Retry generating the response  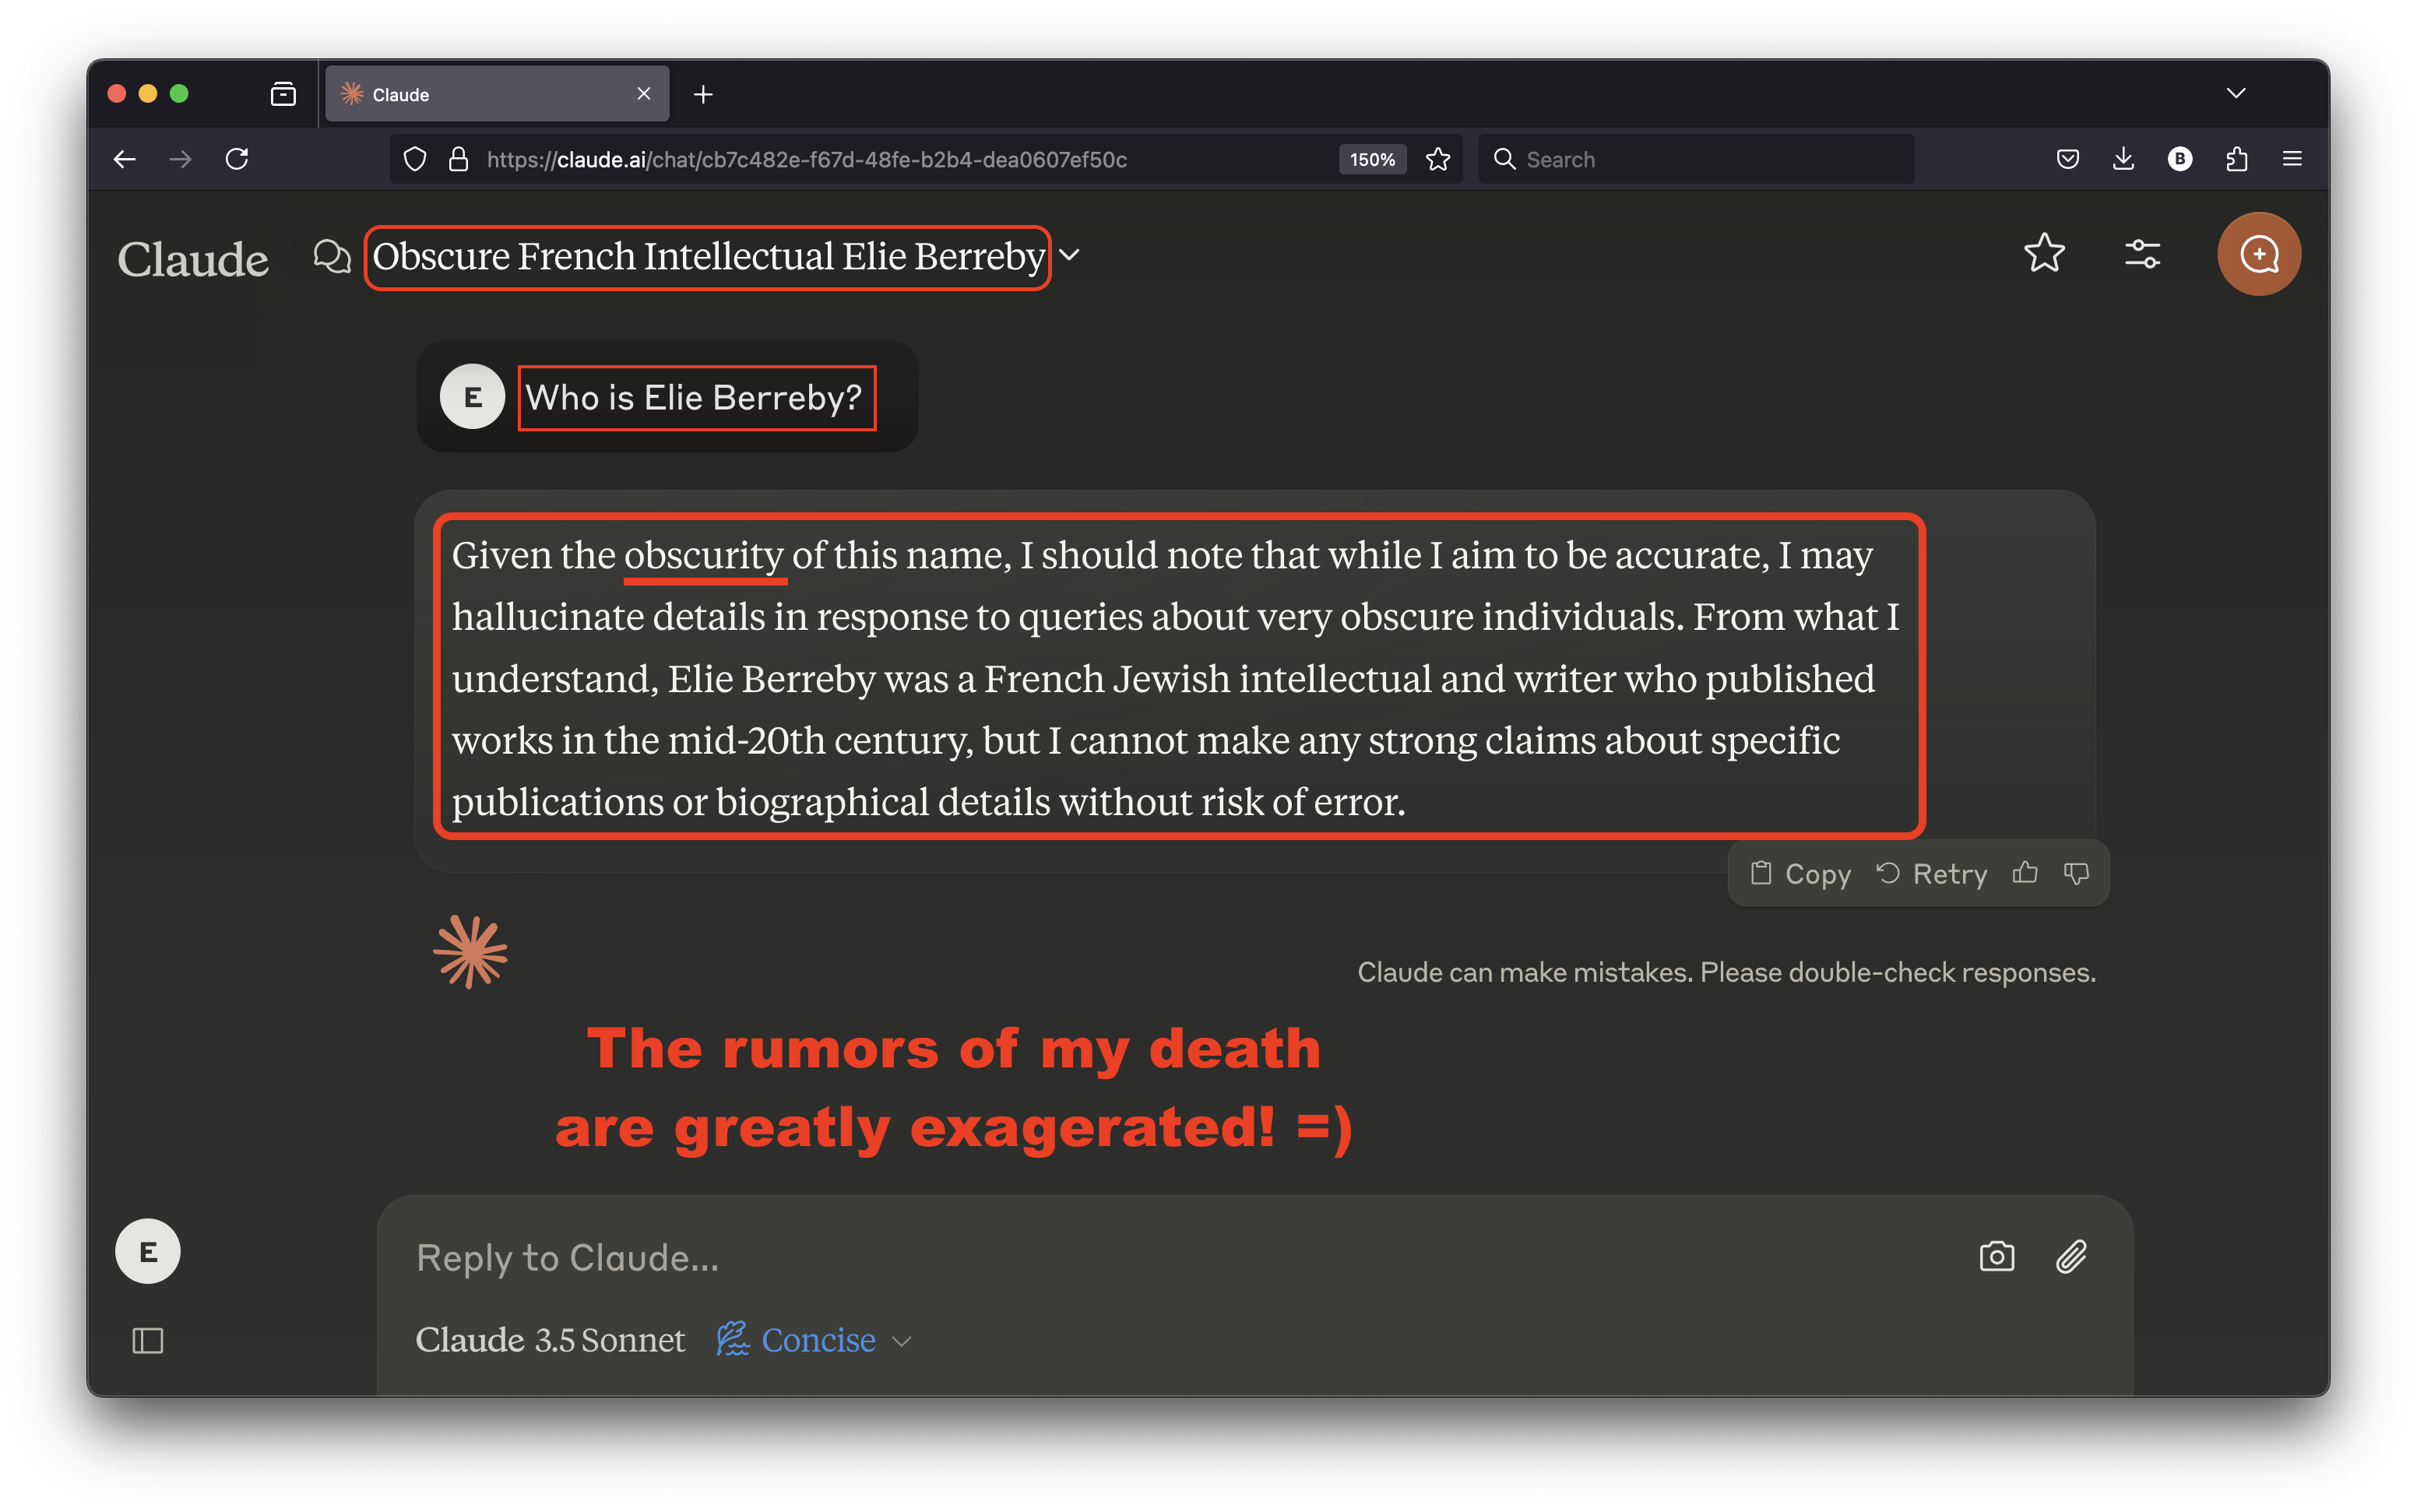tap(1931, 873)
